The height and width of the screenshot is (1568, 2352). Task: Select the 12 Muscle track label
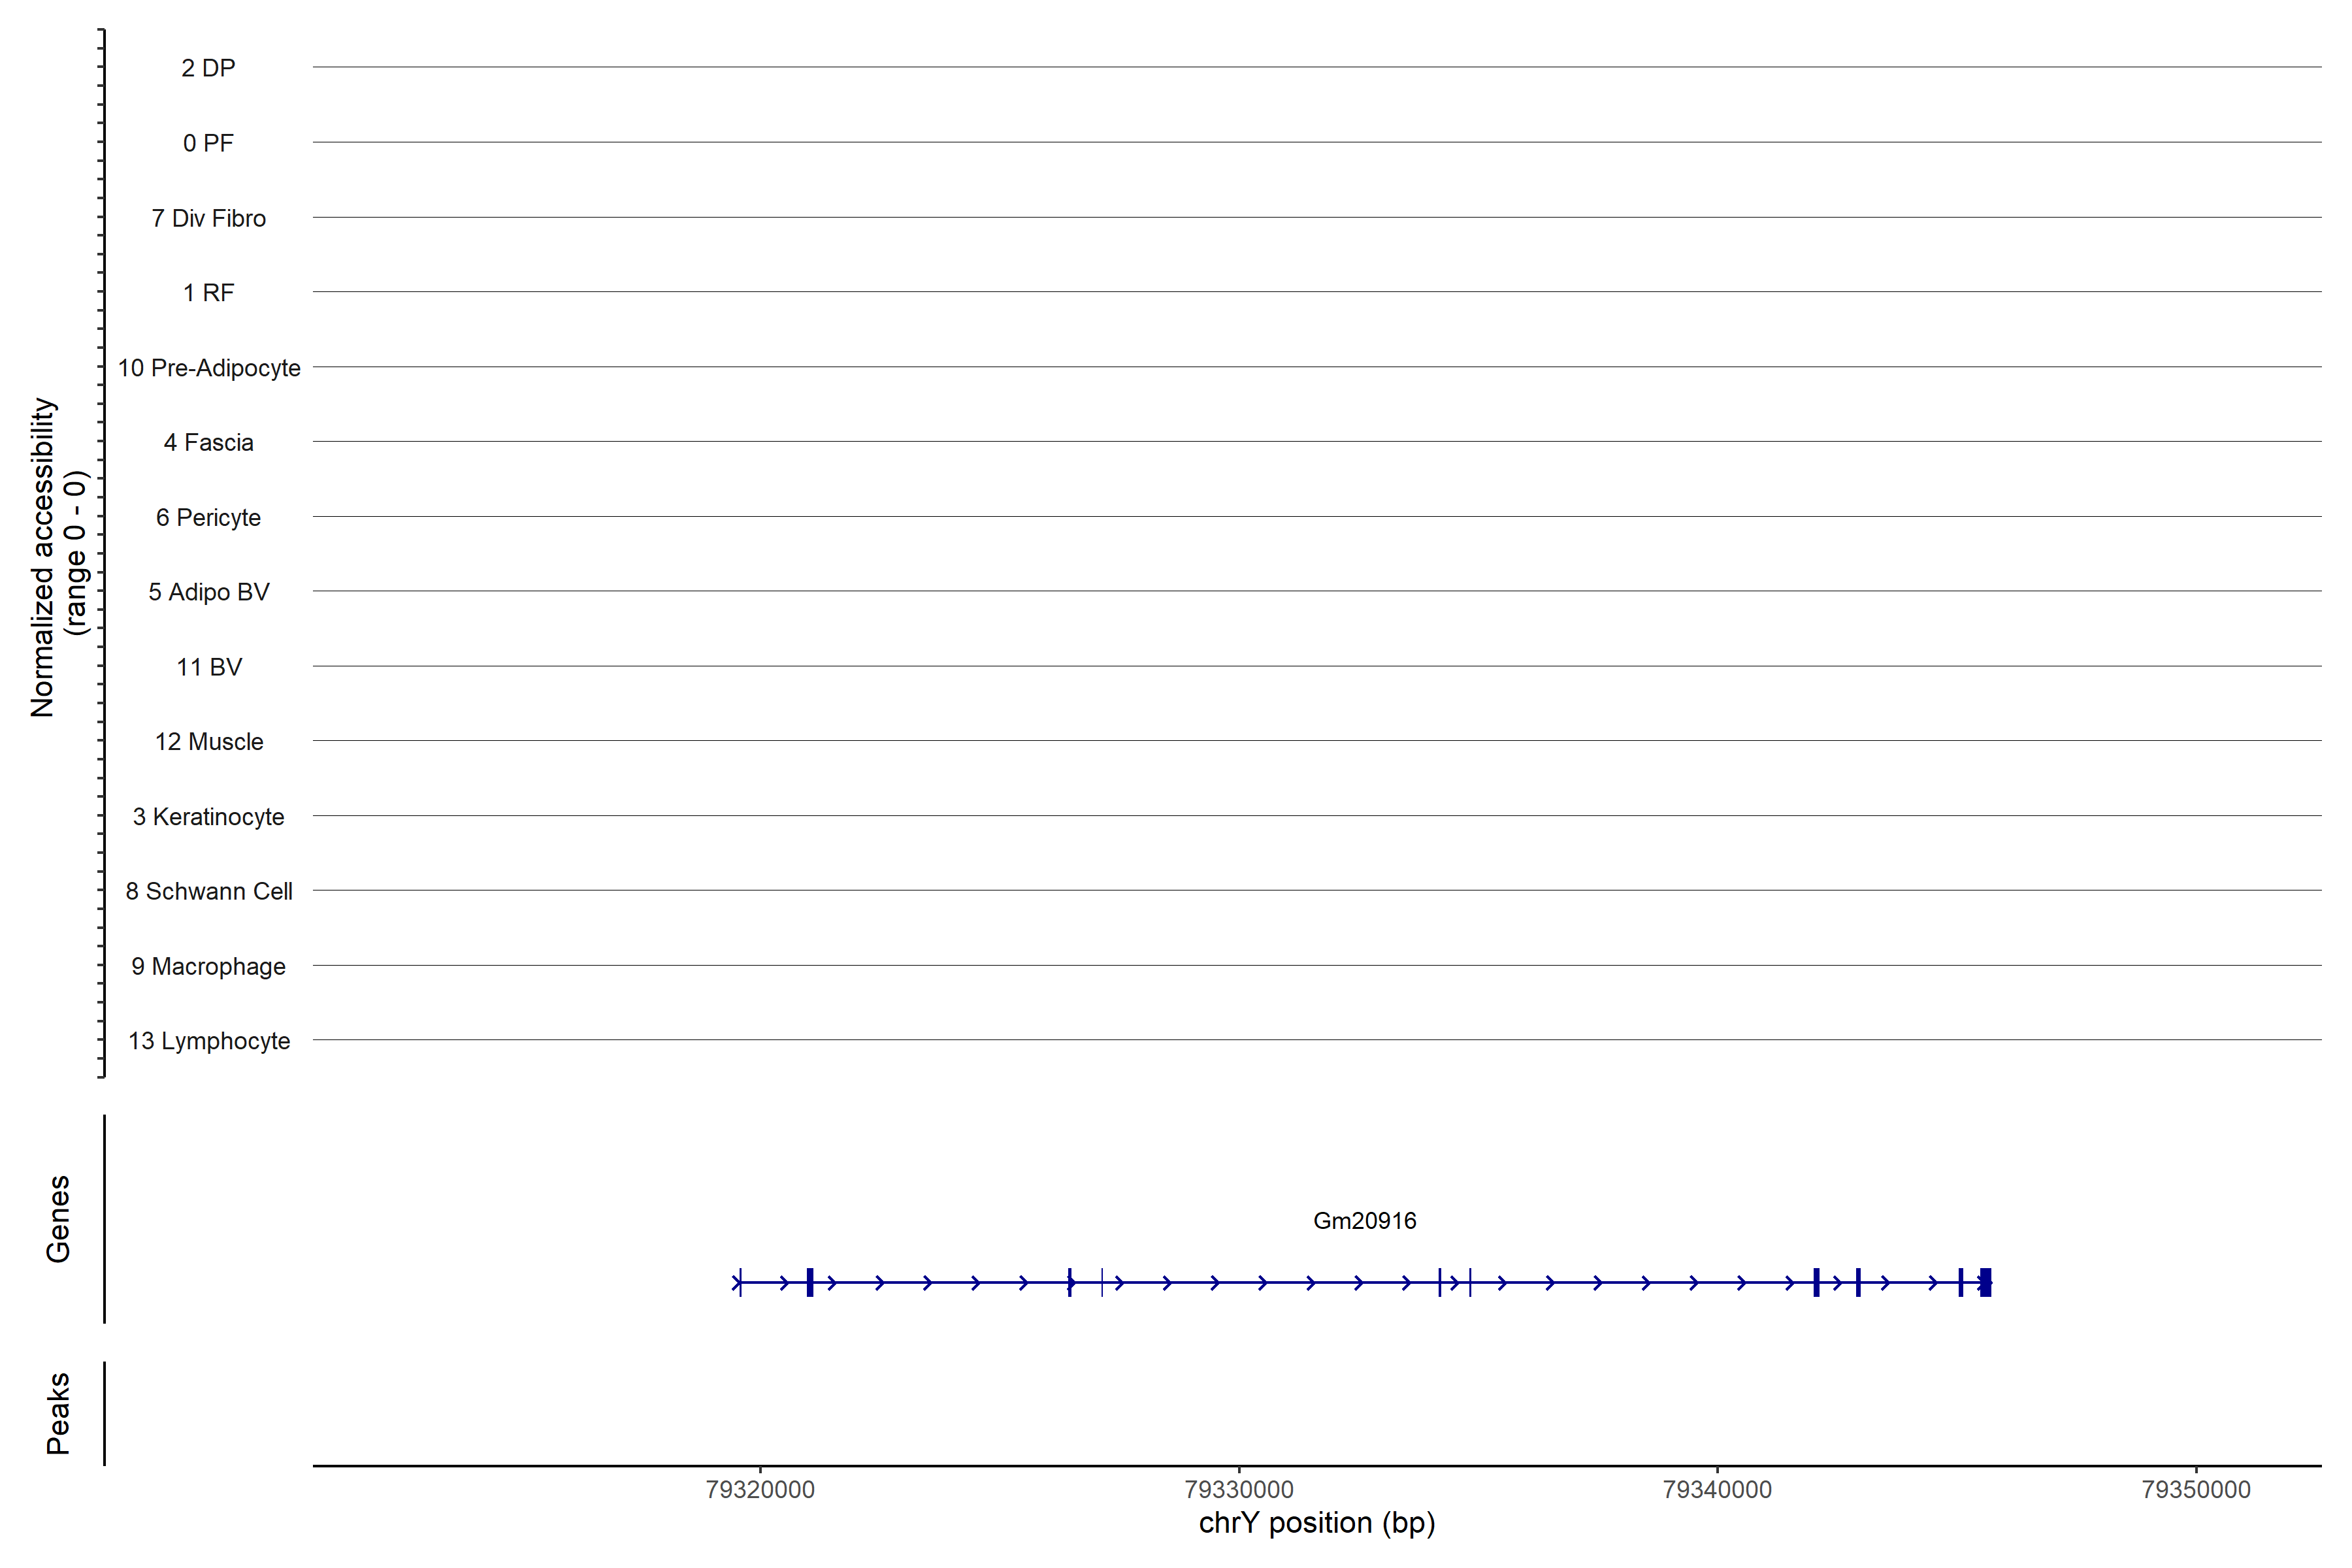pos(208,742)
